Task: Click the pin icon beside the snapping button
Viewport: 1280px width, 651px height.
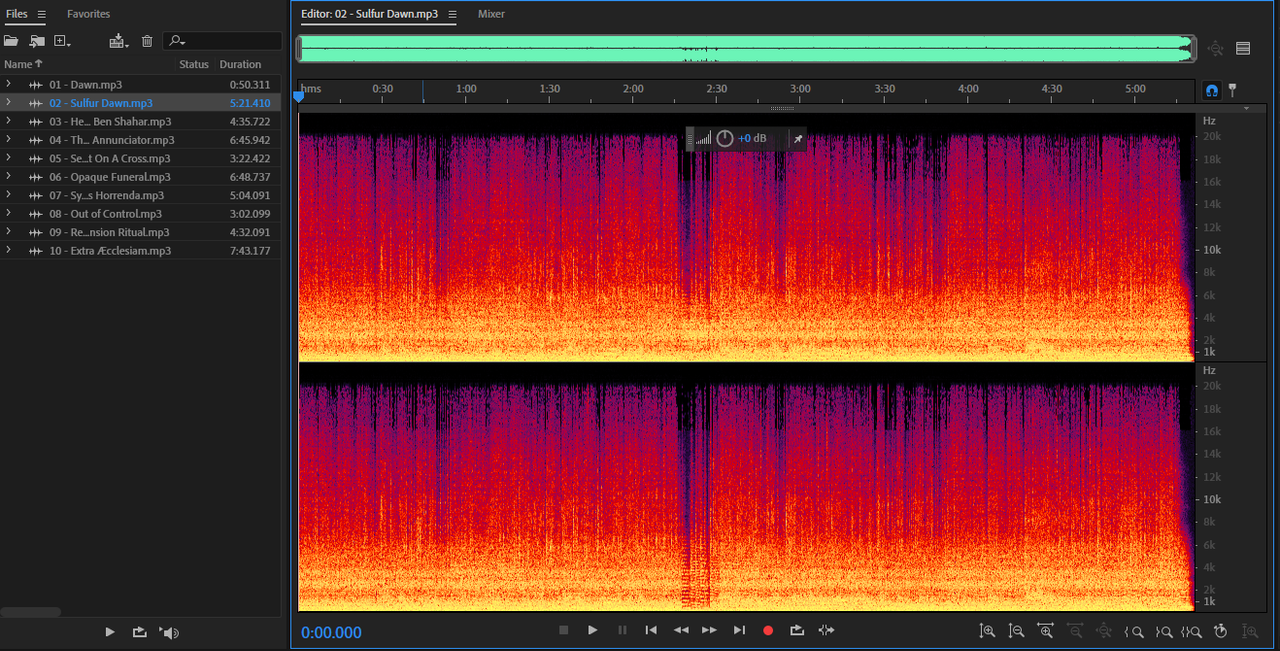Action: [1232, 90]
